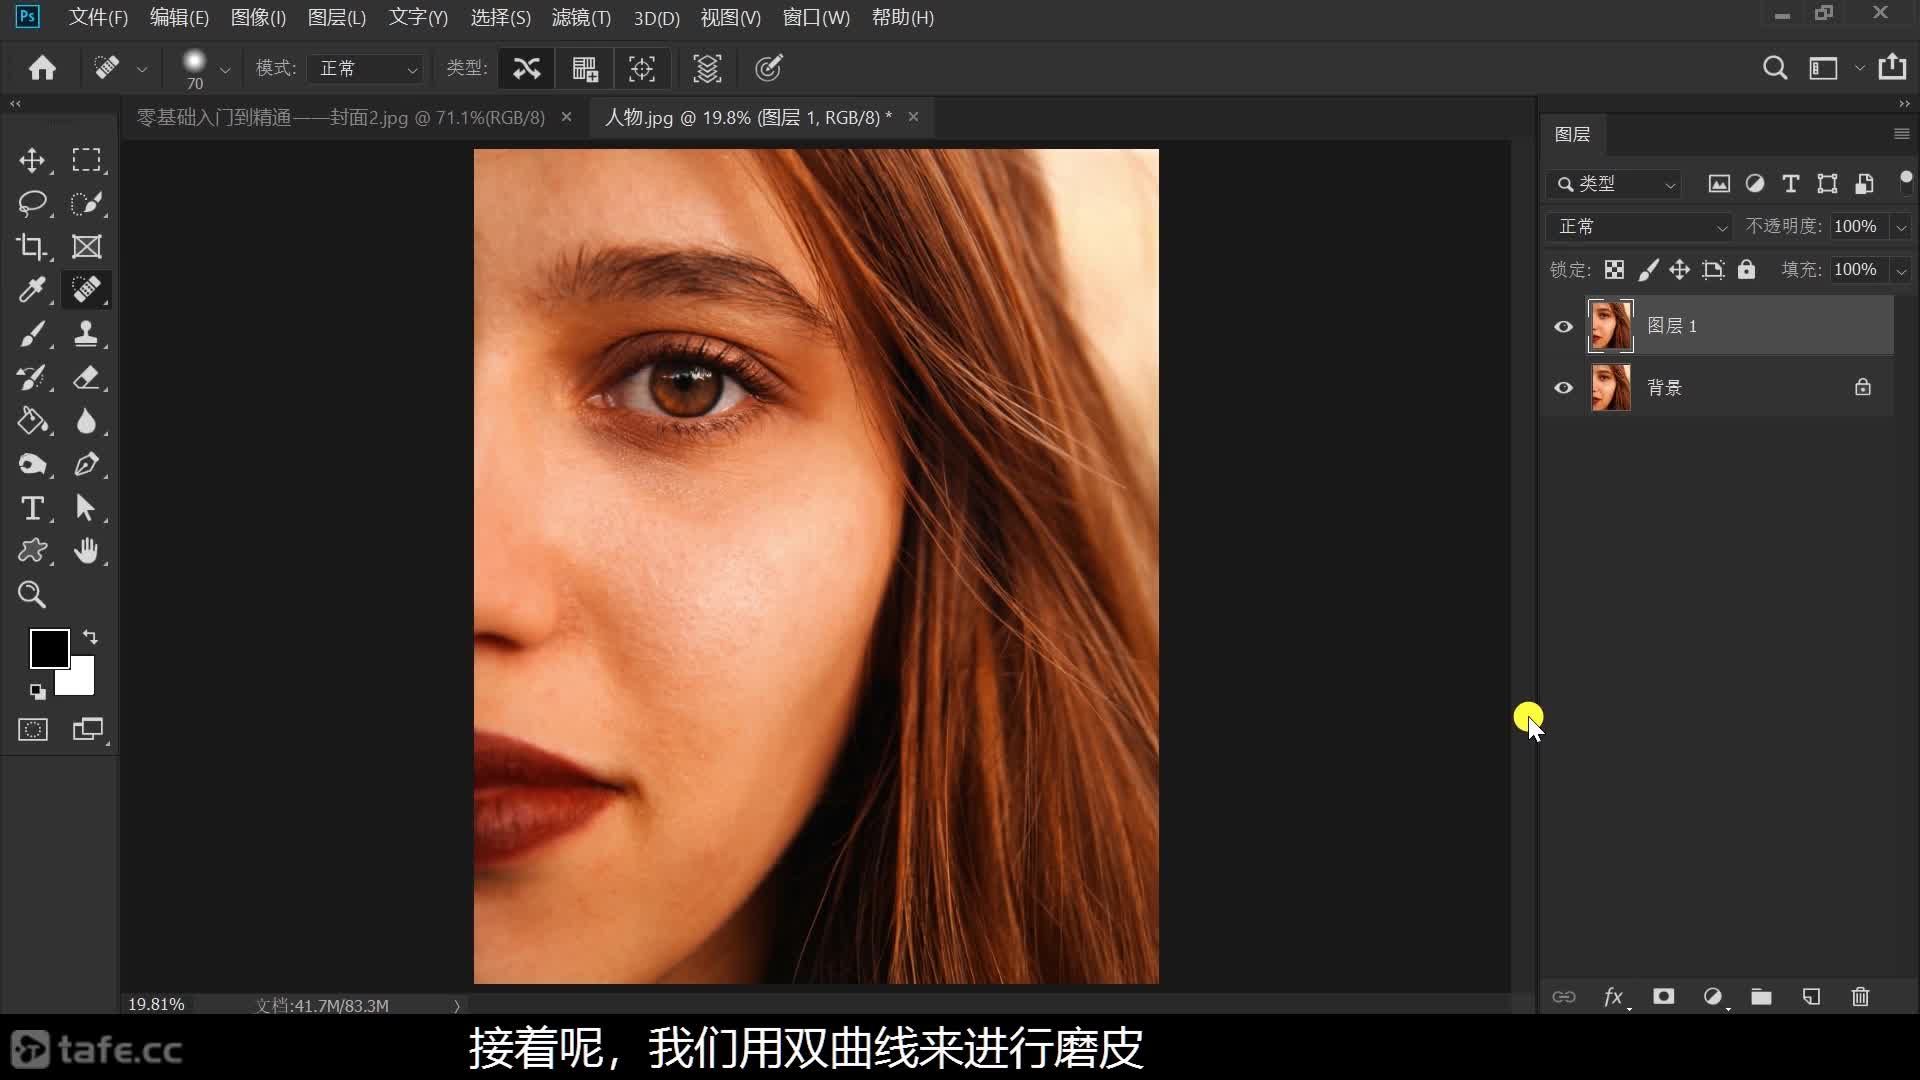
Task: Select the Blur tool
Action: pyautogui.click(x=86, y=421)
